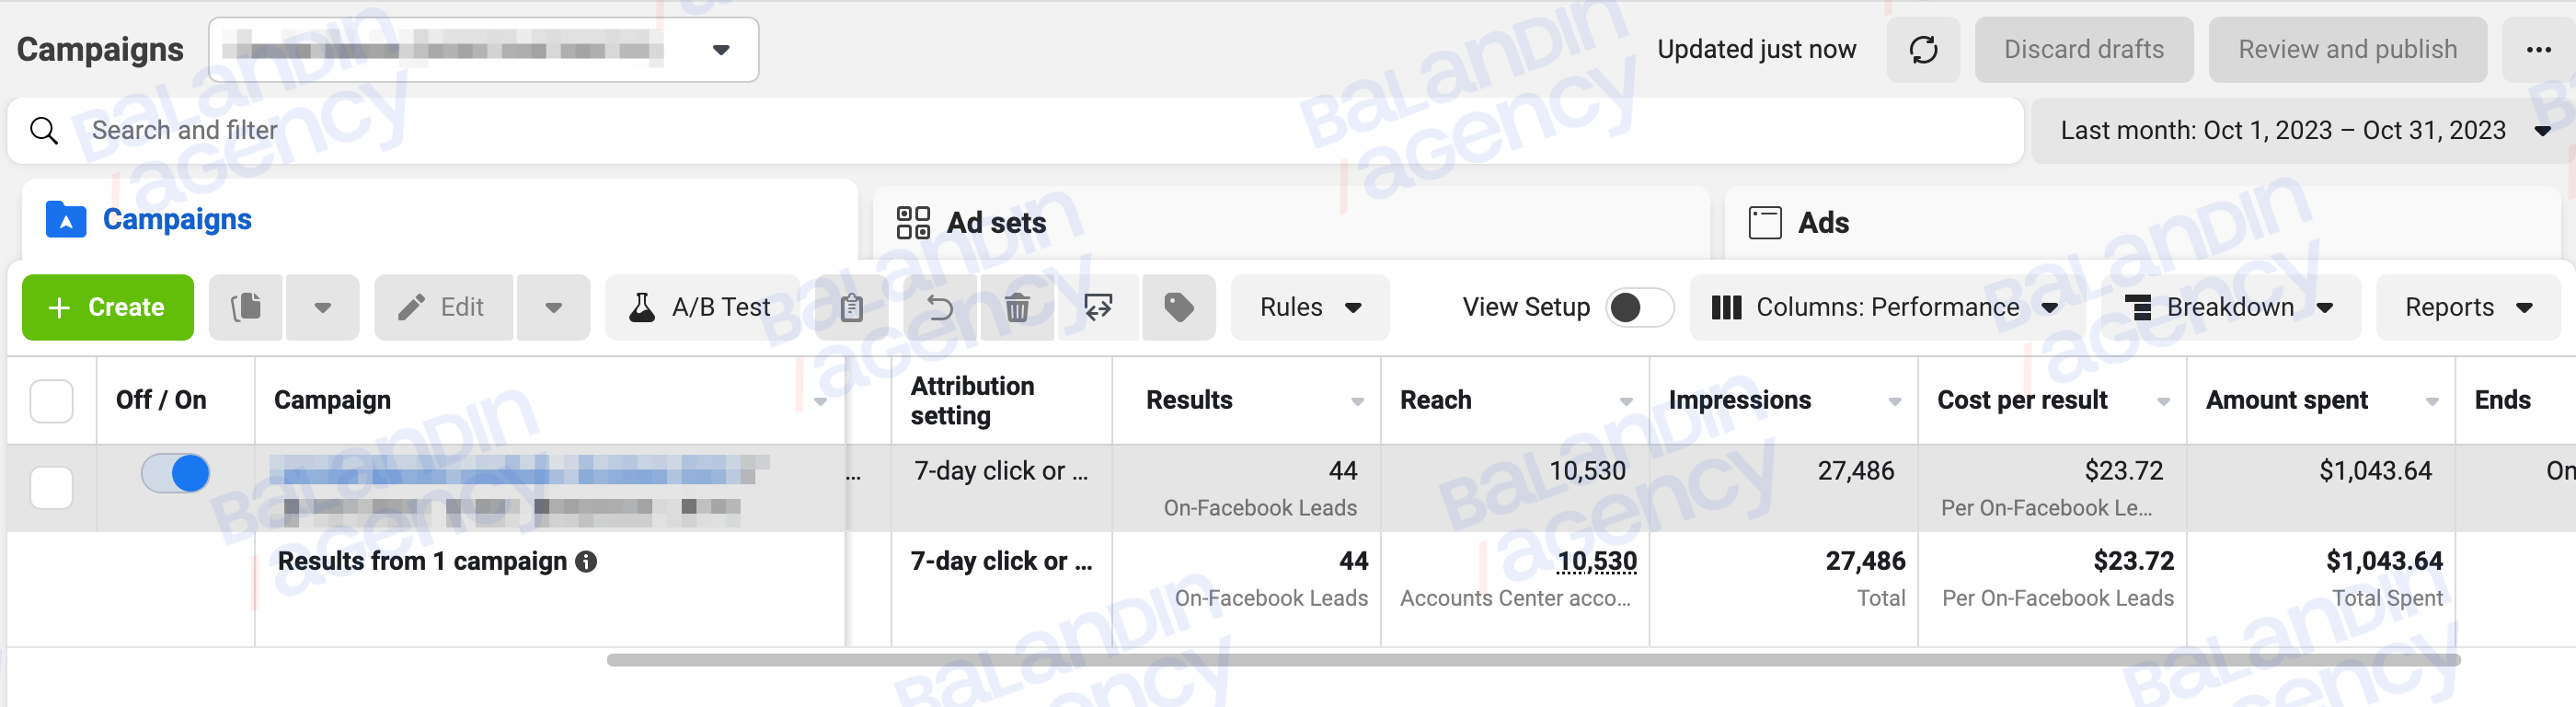Click the clipboard paste icon
The height and width of the screenshot is (707, 2576).
[x=851, y=307]
